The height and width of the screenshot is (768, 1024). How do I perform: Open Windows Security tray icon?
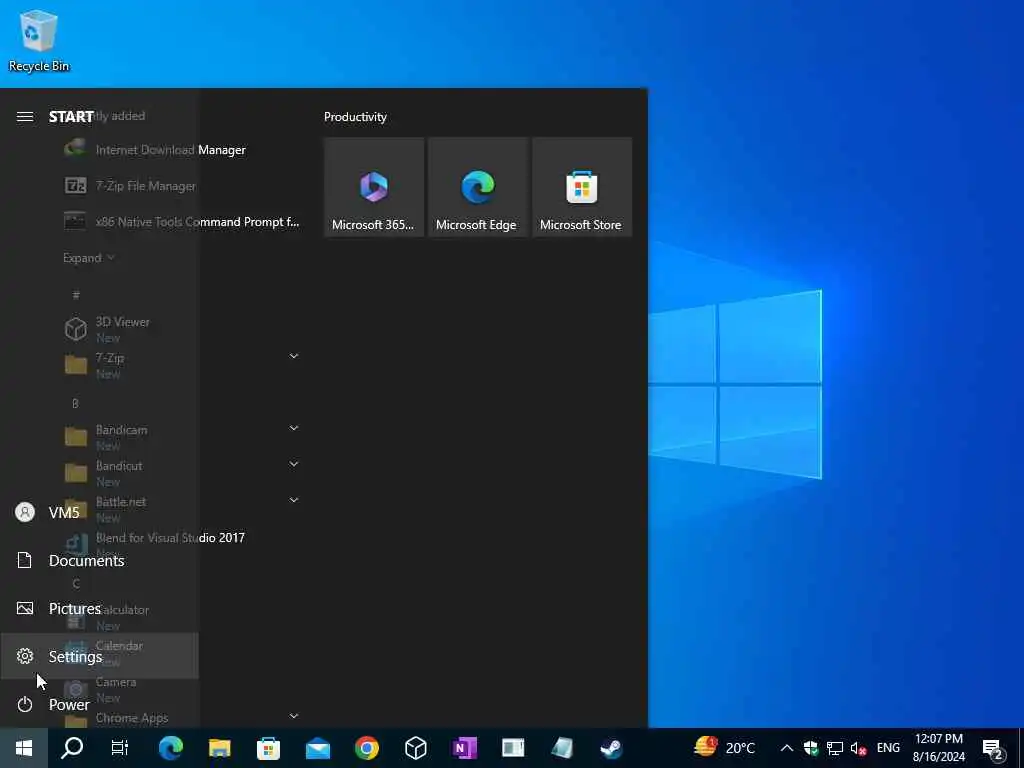tap(811, 748)
